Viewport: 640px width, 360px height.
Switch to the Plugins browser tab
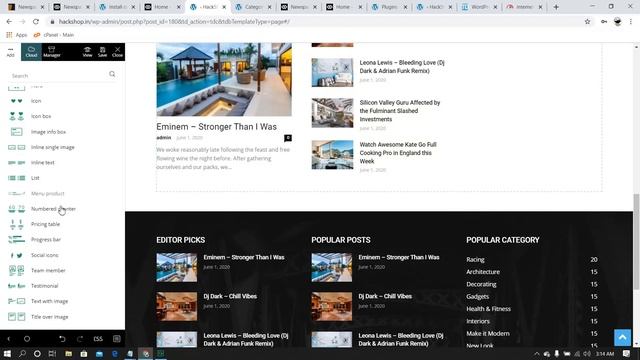click(388, 7)
